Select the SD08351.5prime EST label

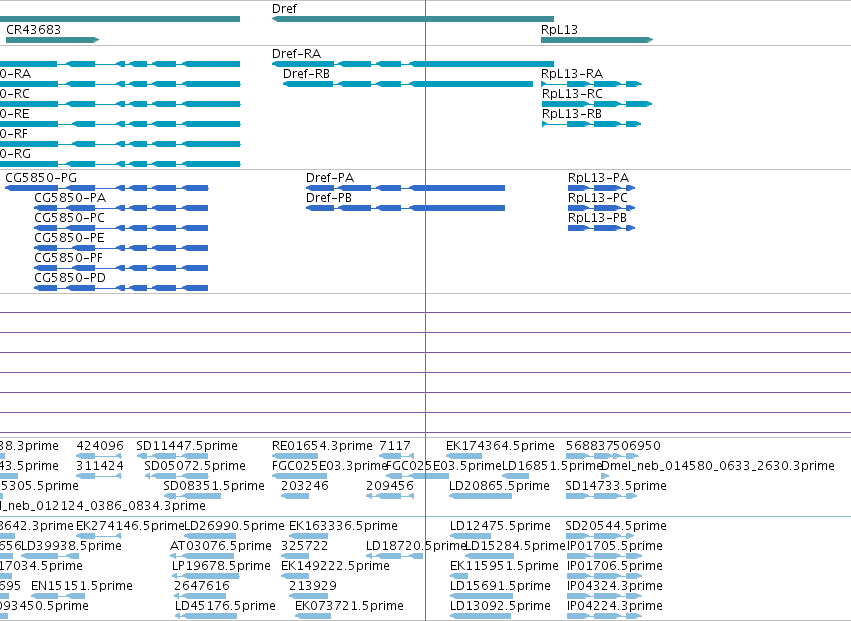pos(214,486)
